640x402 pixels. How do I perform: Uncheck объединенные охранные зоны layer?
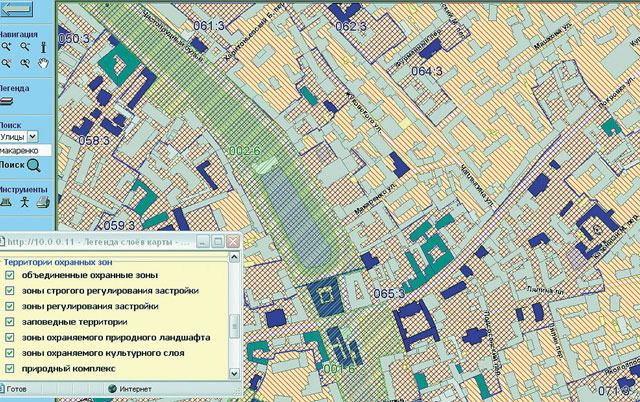[x=9, y=275]
